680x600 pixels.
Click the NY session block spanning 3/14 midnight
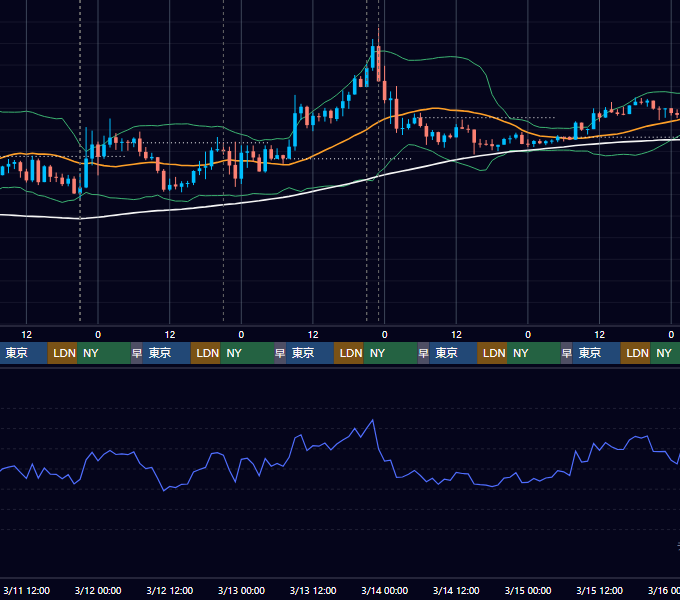[x=390, y=353]
